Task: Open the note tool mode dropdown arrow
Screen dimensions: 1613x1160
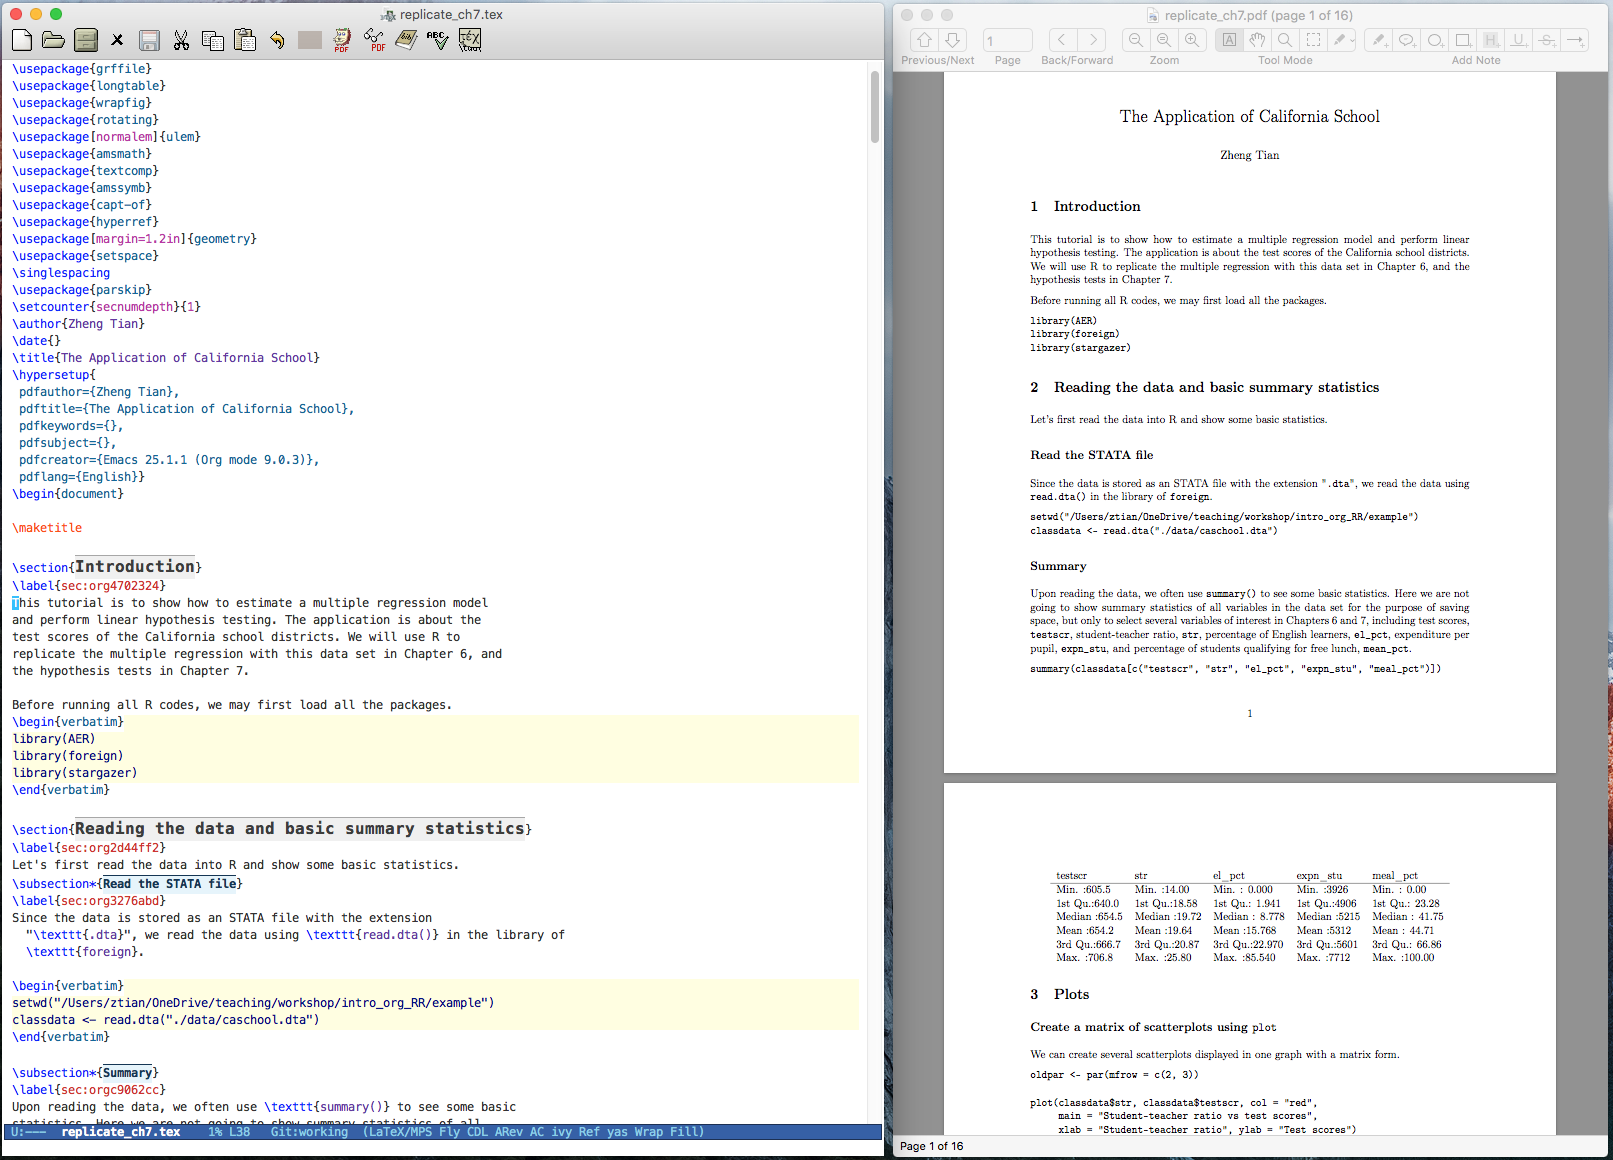Action: point(1351,40)
